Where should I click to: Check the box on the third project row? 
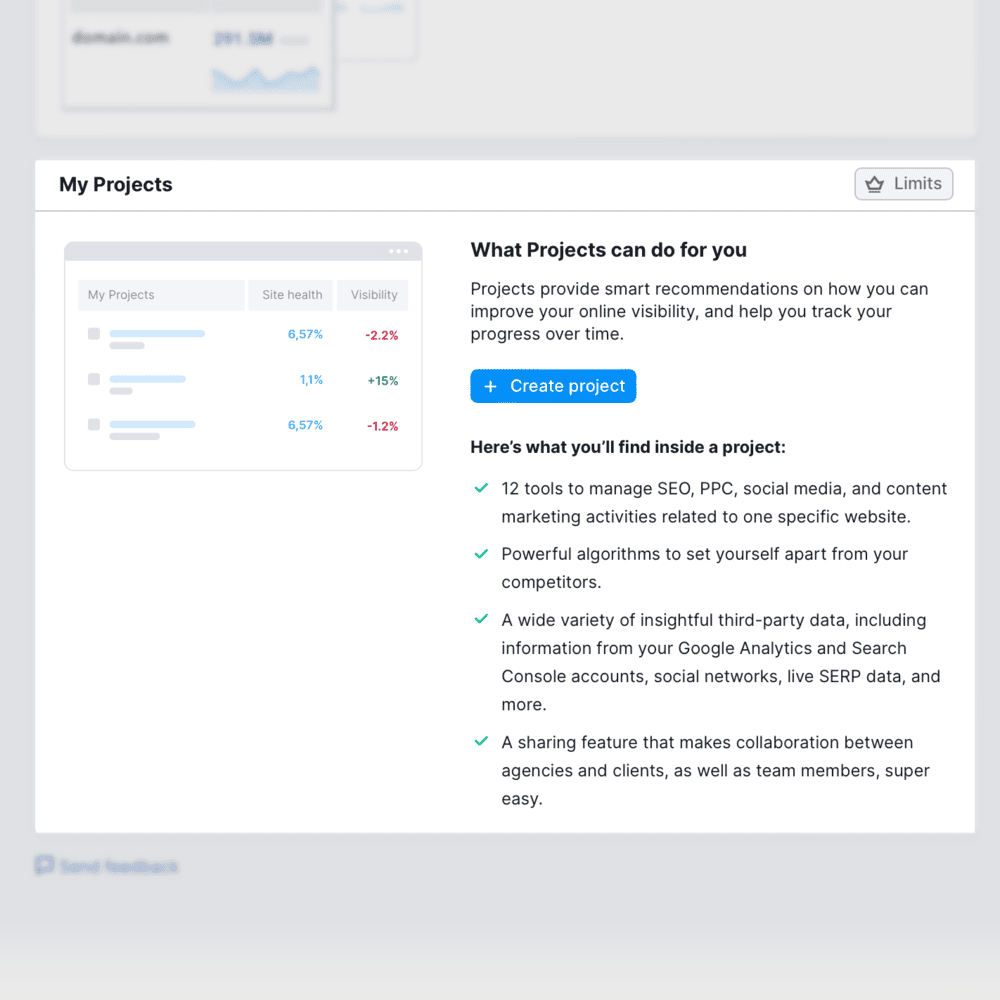[x=93, y=424]
